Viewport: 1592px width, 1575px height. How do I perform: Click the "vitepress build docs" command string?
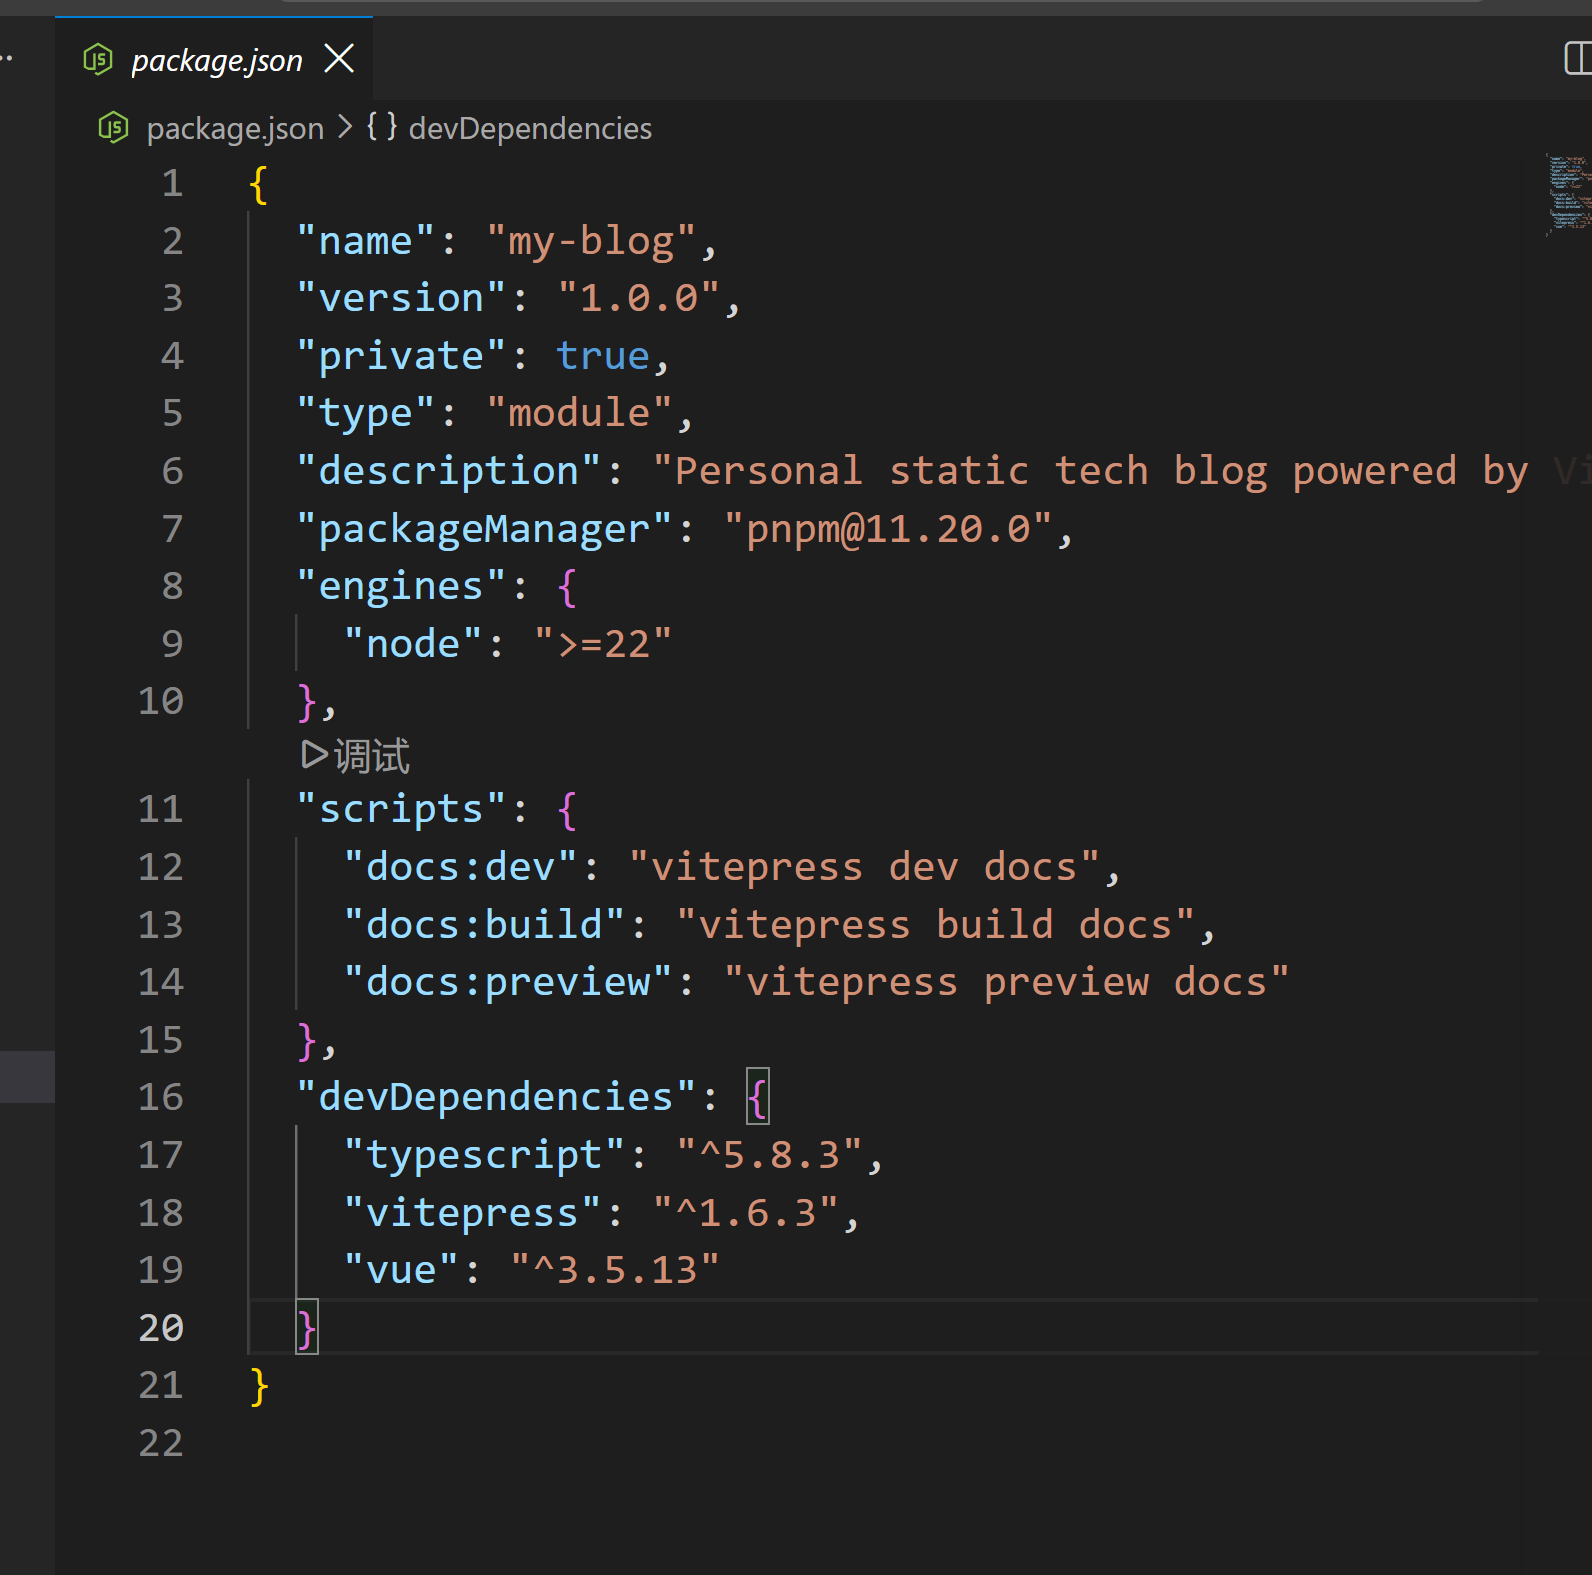[x=935, y=925]
